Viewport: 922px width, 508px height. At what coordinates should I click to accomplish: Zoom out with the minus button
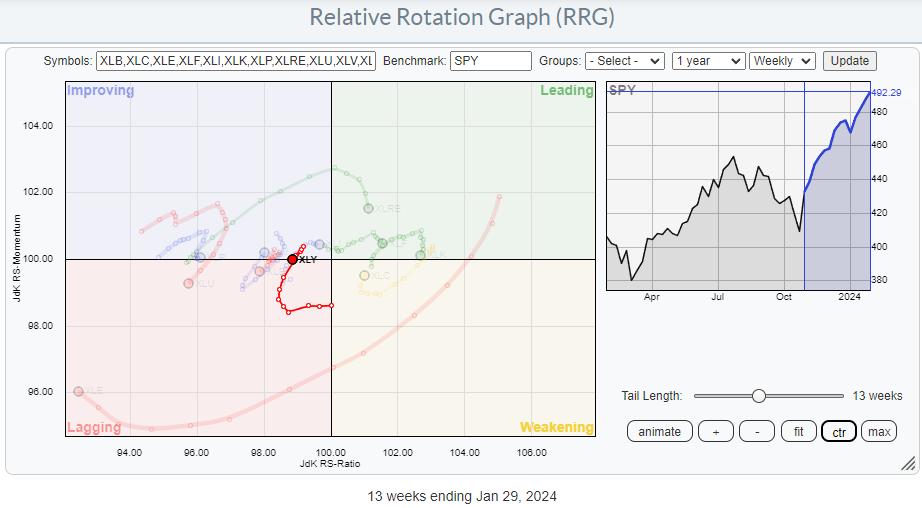757,432
